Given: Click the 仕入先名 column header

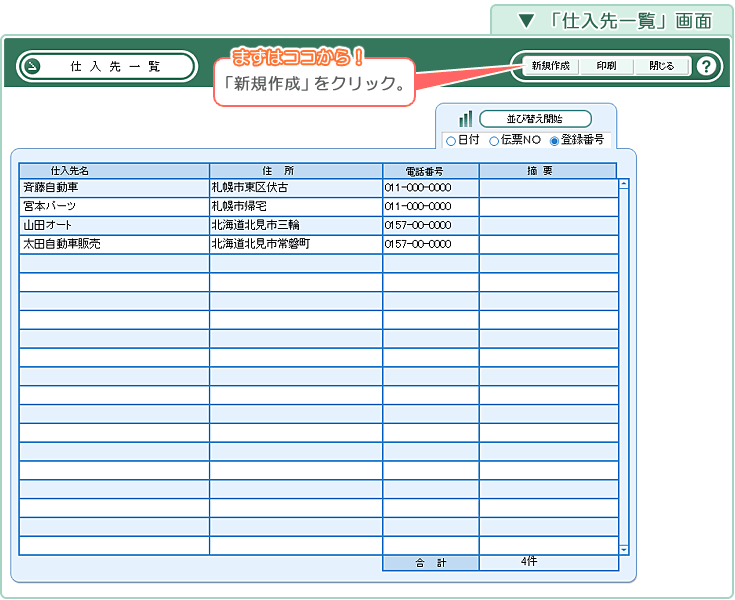Looking at the screenshot, I should tap(114, 171).
